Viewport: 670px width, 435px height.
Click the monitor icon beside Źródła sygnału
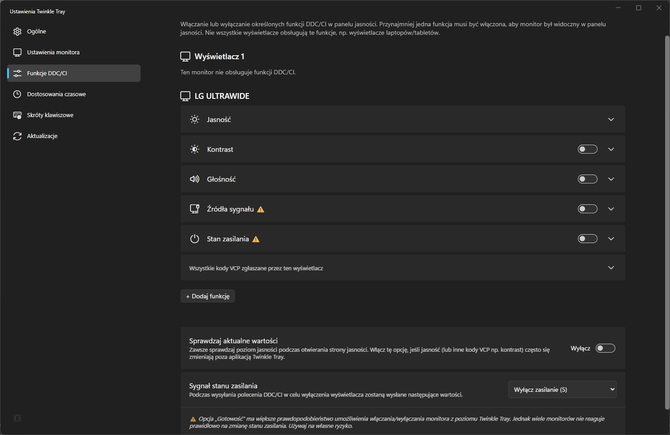195,209
